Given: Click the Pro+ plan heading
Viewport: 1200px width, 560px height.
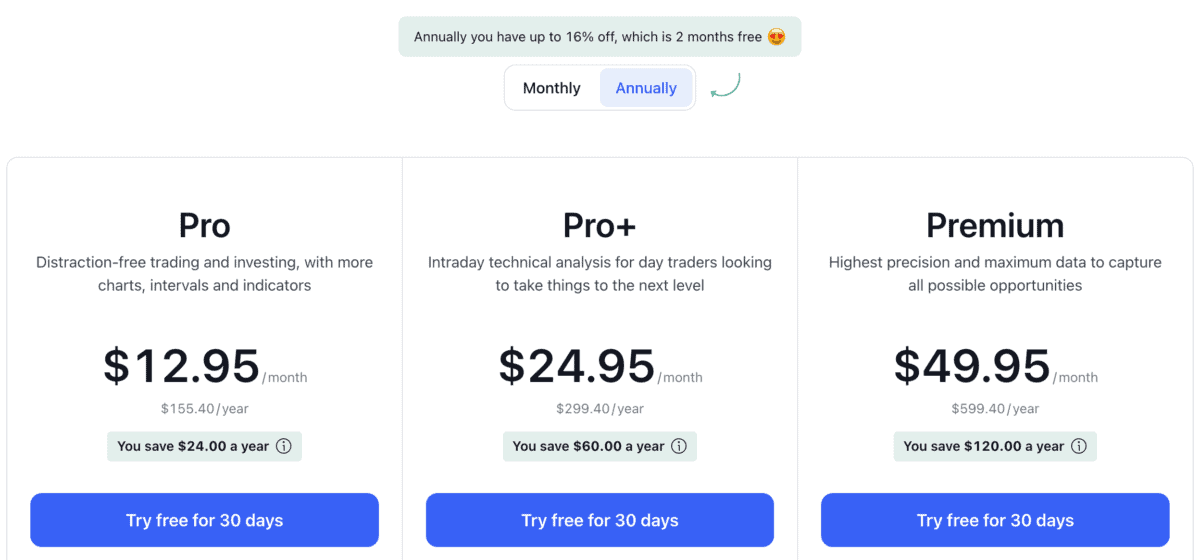Looking at the screenshot, I should click(600, 226).
